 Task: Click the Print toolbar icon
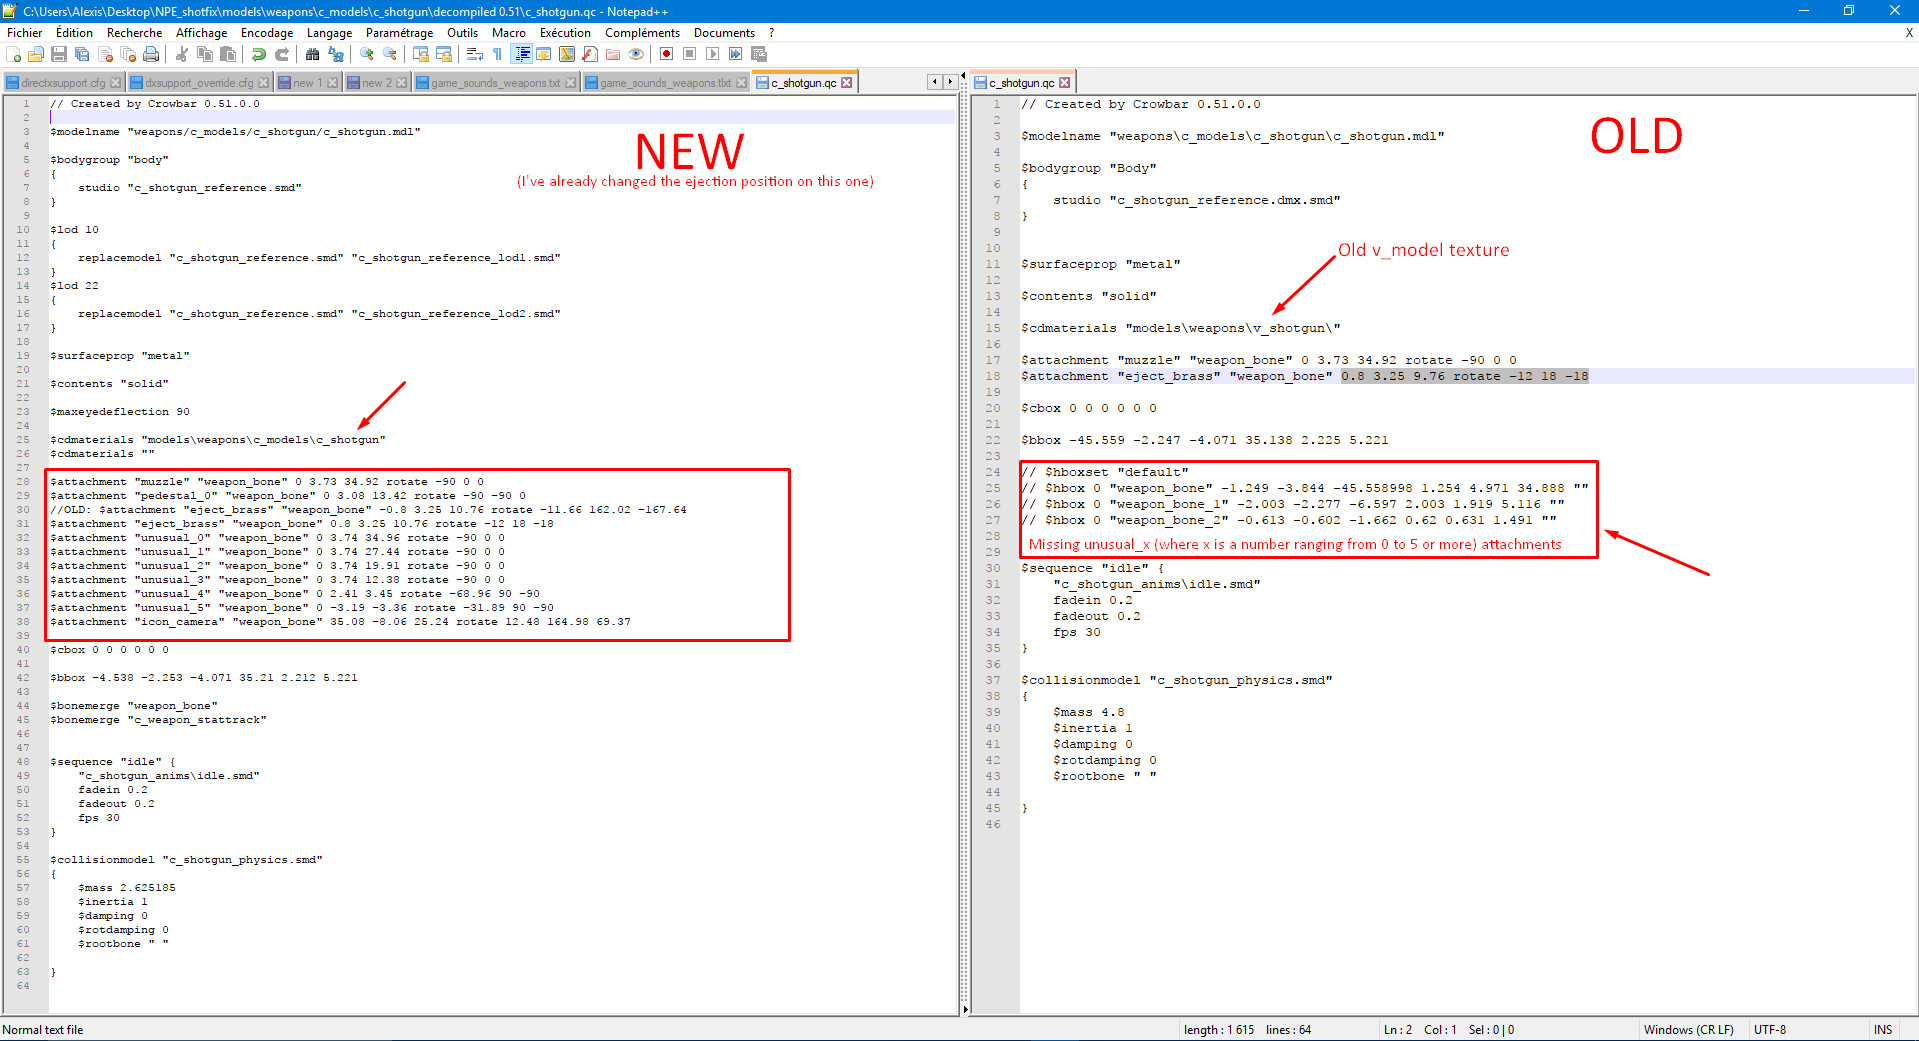click(151, 54)
